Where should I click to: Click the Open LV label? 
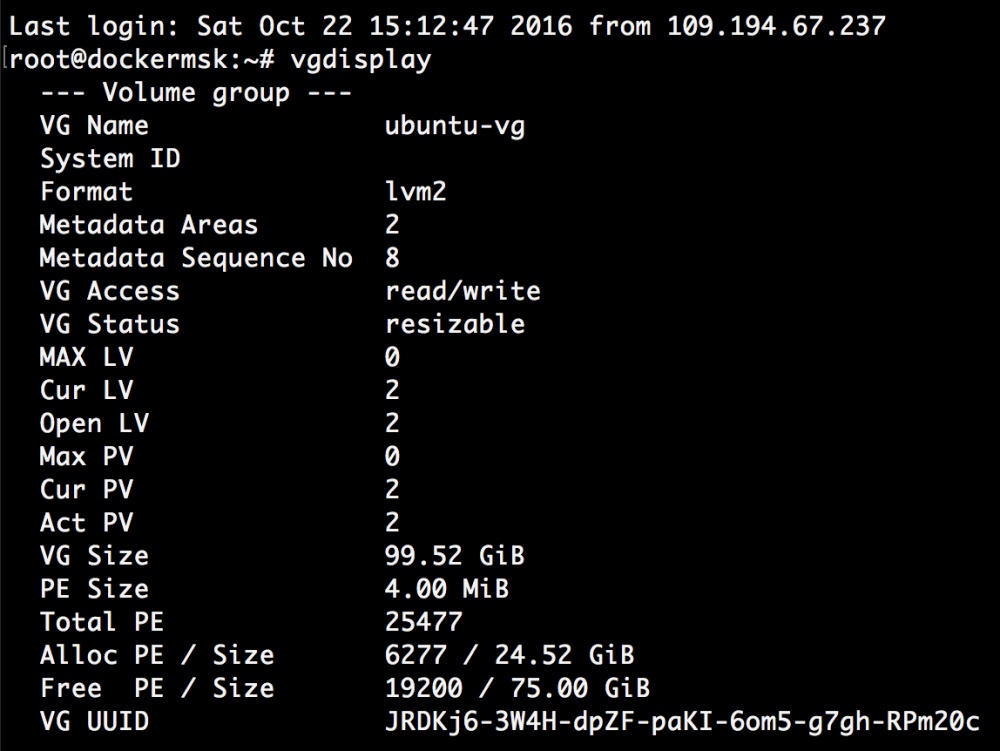pyautogui.click(x=94, y=423)
